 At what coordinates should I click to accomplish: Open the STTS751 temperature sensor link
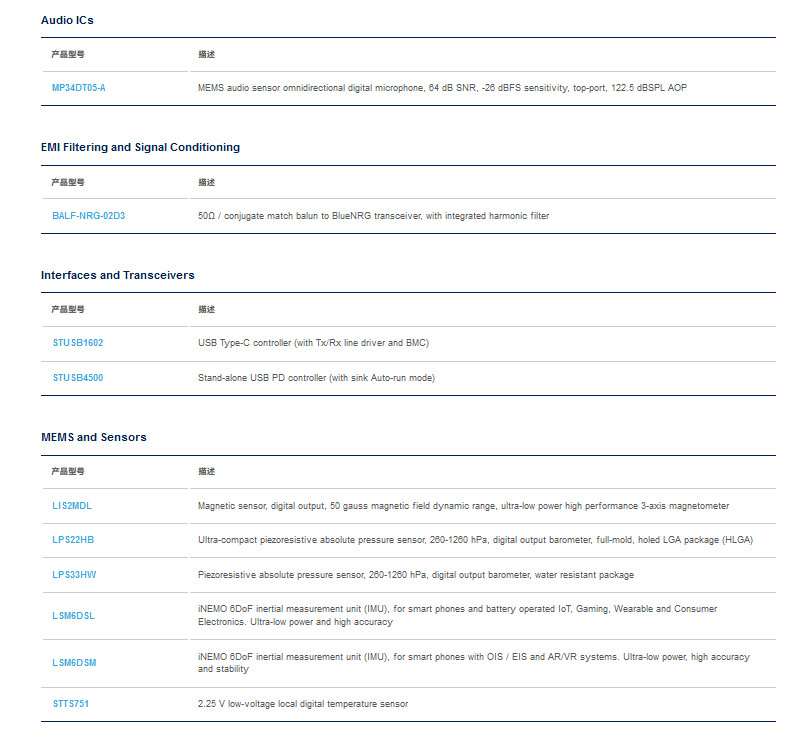[71, 704]
